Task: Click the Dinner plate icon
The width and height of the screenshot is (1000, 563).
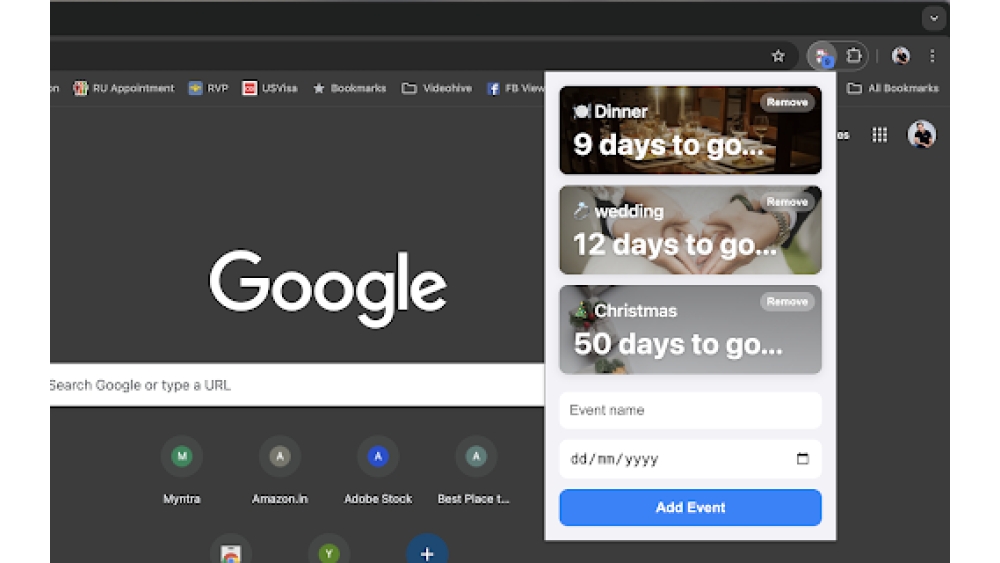Action: point(581,112)
